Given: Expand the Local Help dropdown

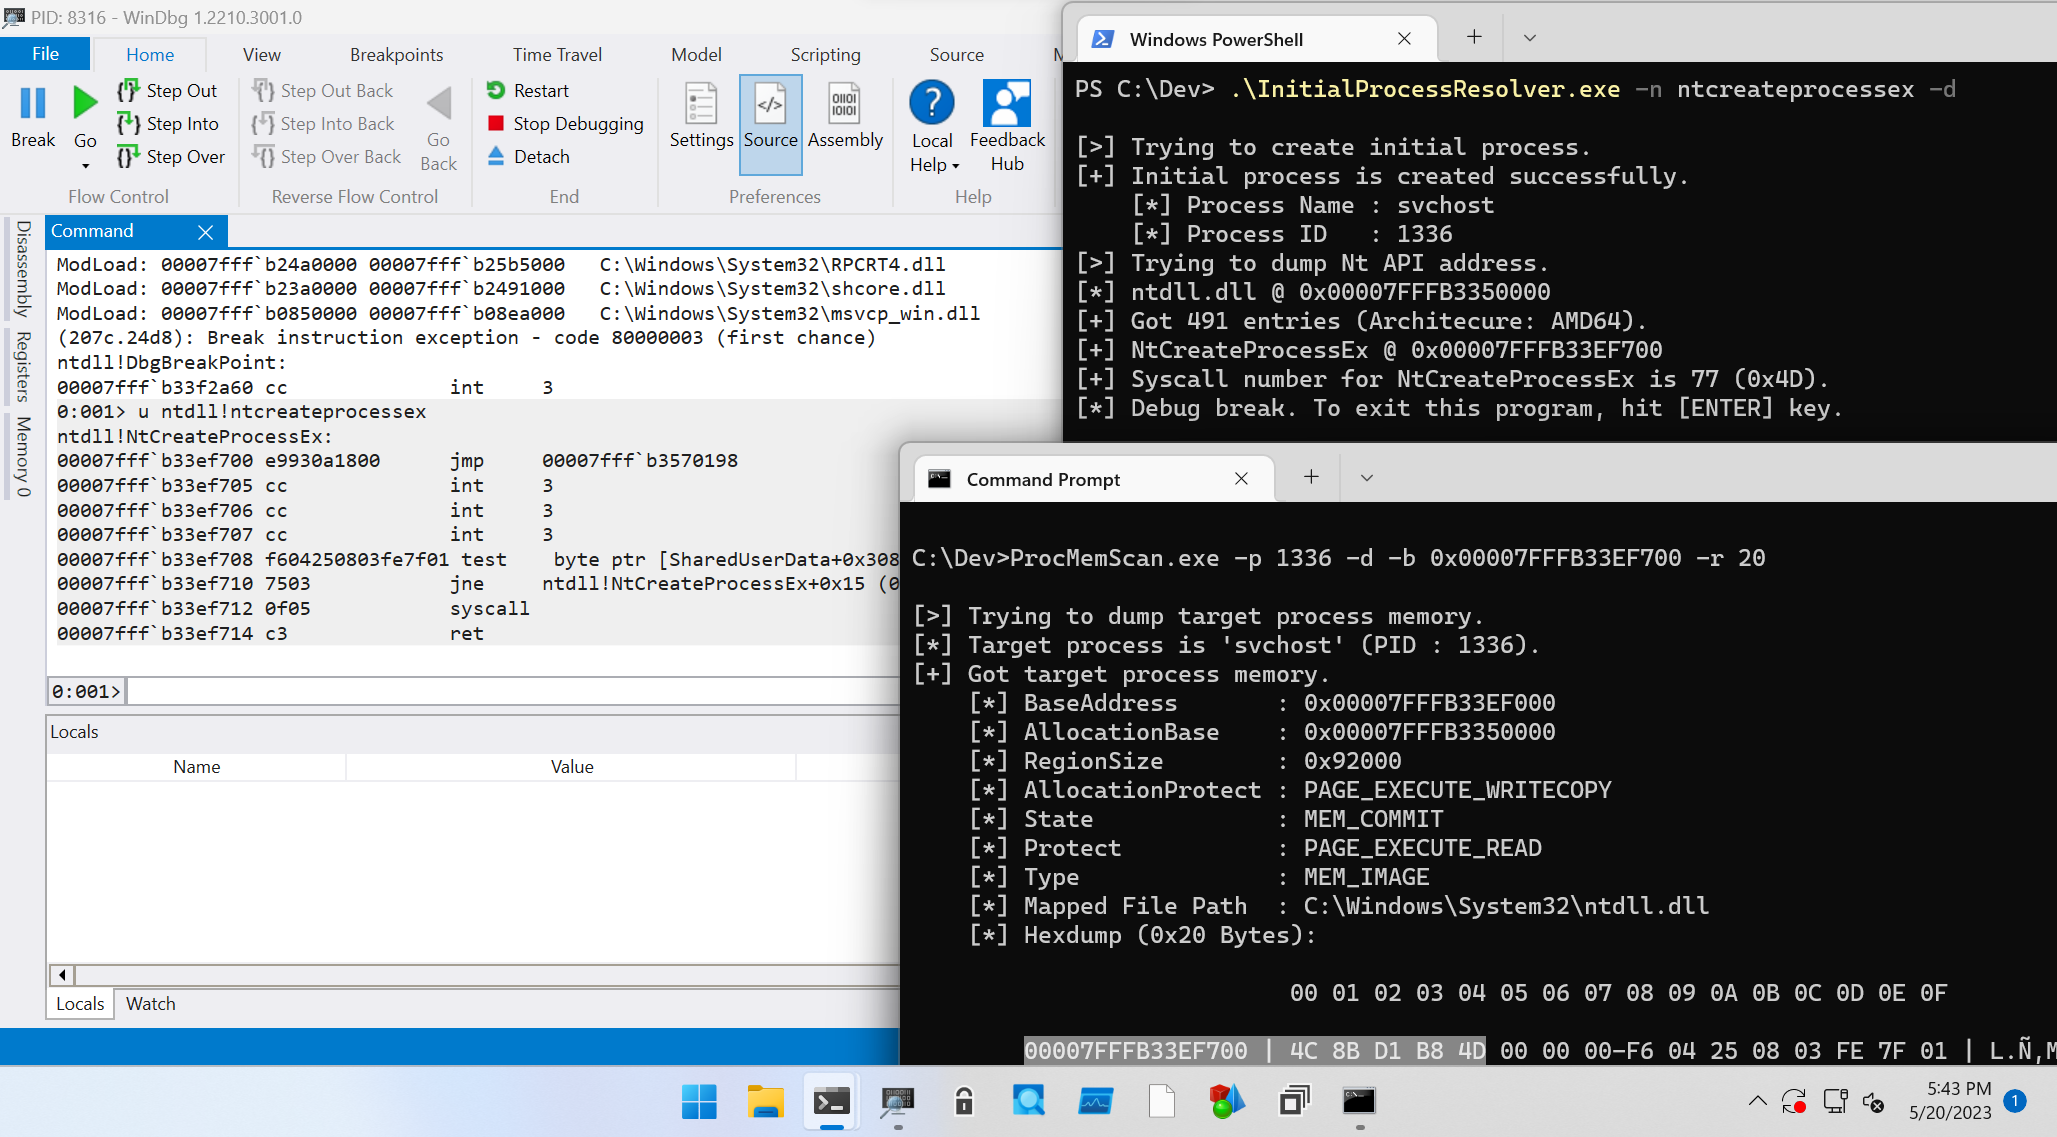Looking at the screenshot, I should [955, 166].
